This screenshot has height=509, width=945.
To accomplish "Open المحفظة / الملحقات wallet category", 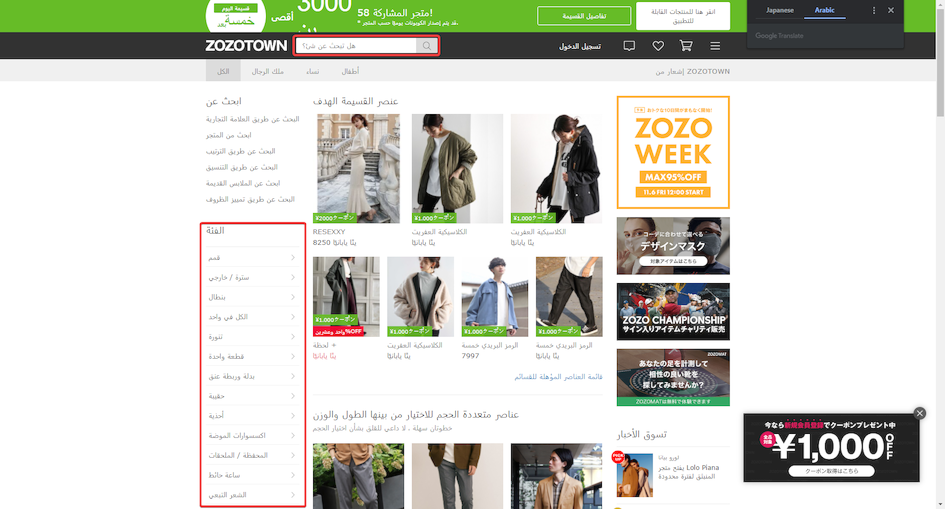I will pyautogui.click(x=253, y=455).
